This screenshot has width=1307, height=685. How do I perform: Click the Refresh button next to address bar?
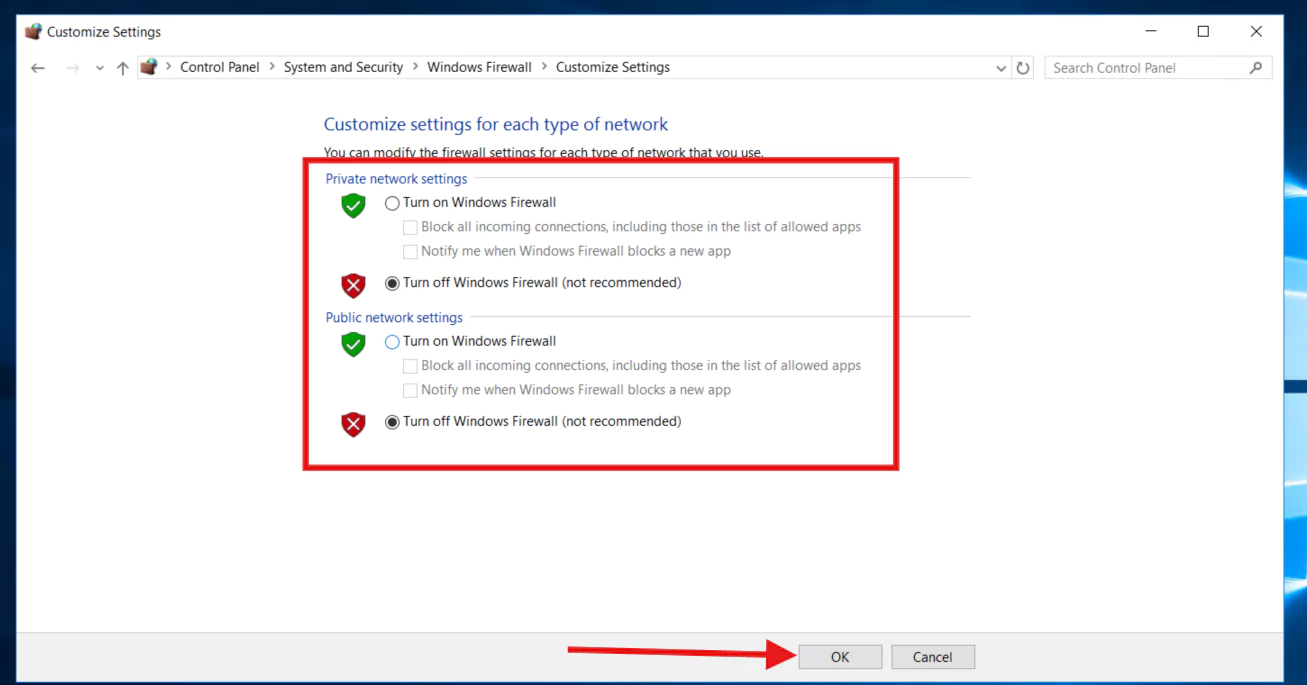tap(1023, 68)
